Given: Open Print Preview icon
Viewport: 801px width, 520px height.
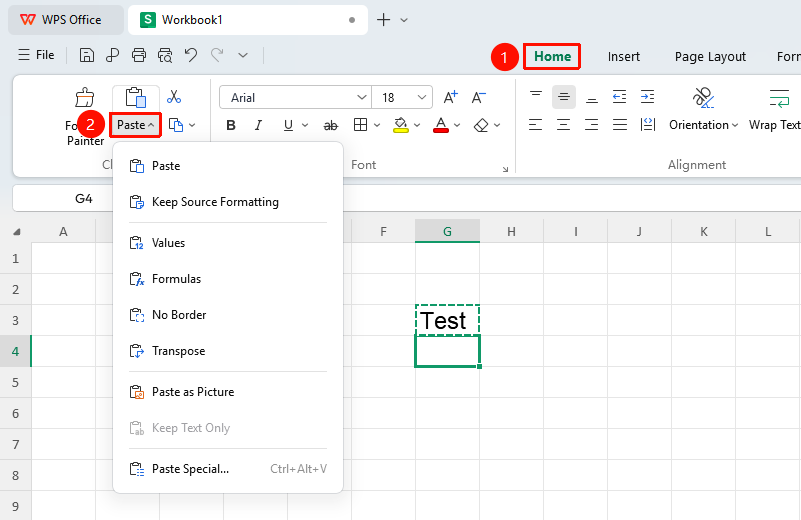Looking at the screenshot, I should pyautogui.click(x=165, y=55).
